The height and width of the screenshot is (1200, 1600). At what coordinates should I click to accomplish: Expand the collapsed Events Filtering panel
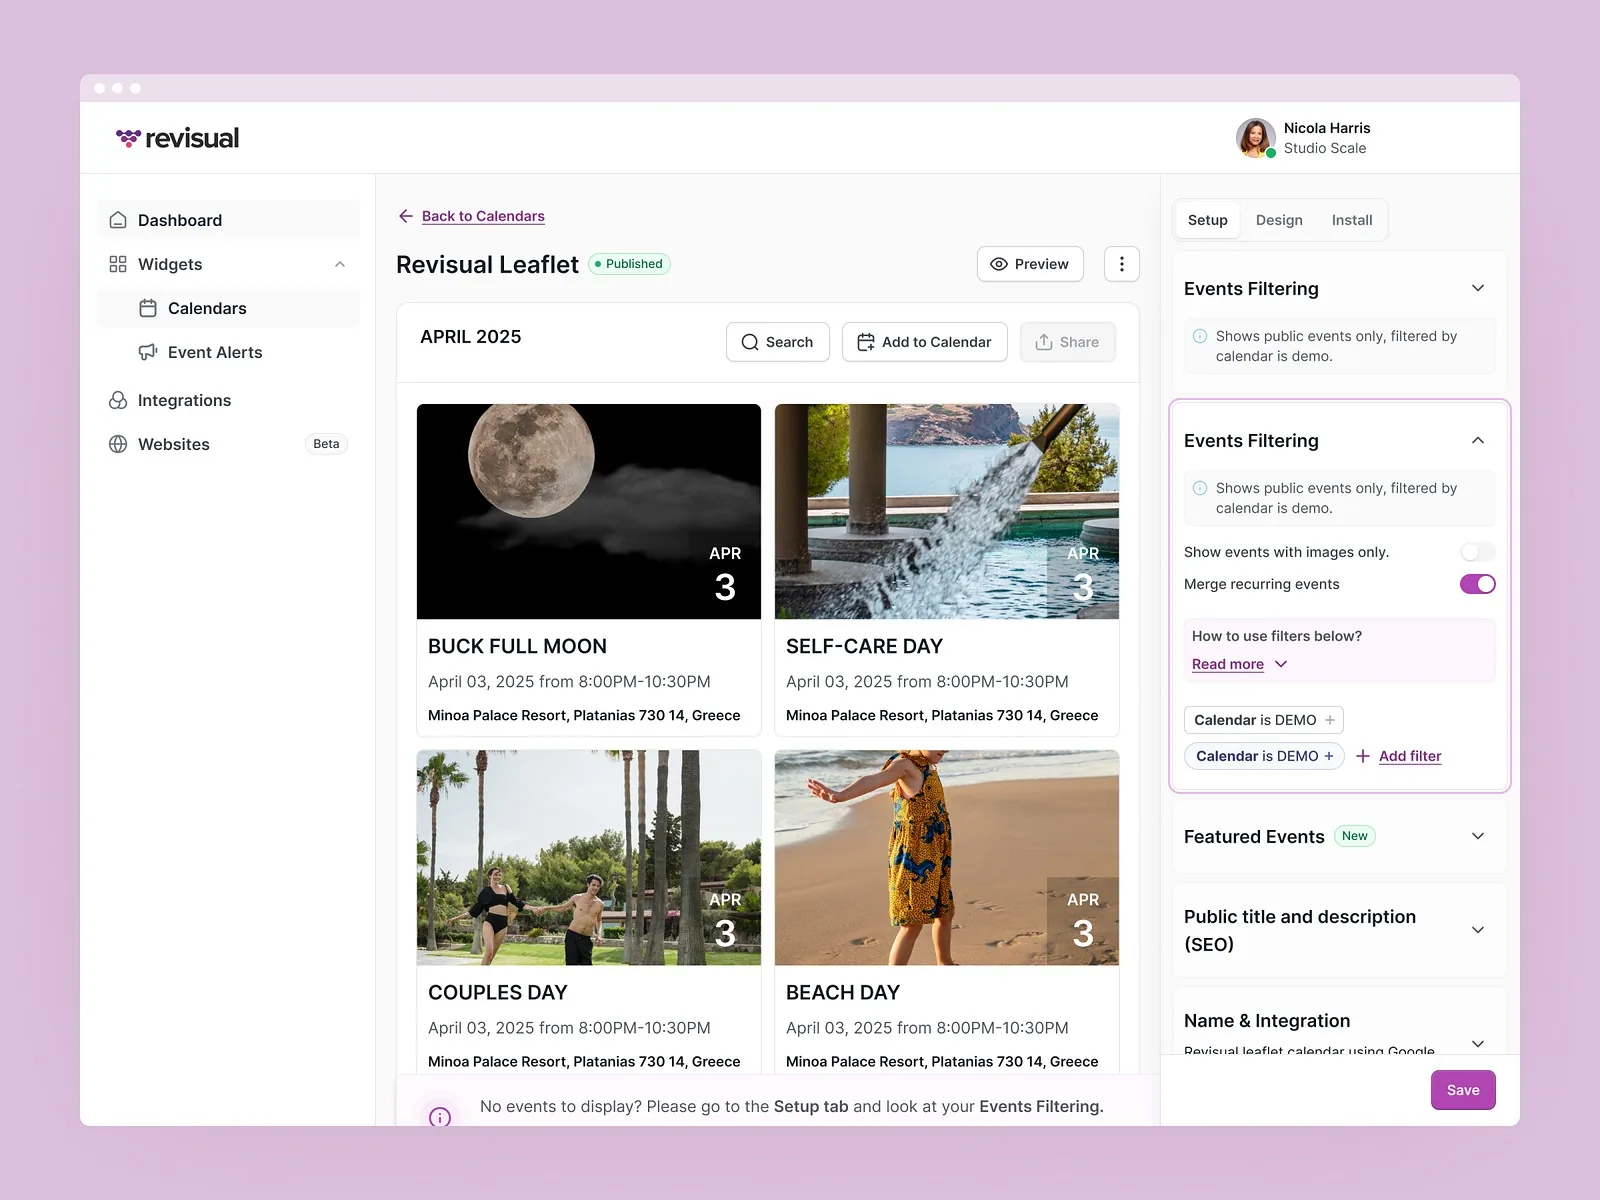tap(1478, 288)
